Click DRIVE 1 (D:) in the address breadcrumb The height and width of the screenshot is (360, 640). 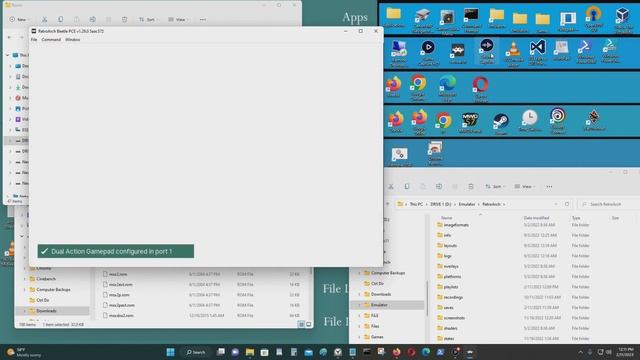441,204
